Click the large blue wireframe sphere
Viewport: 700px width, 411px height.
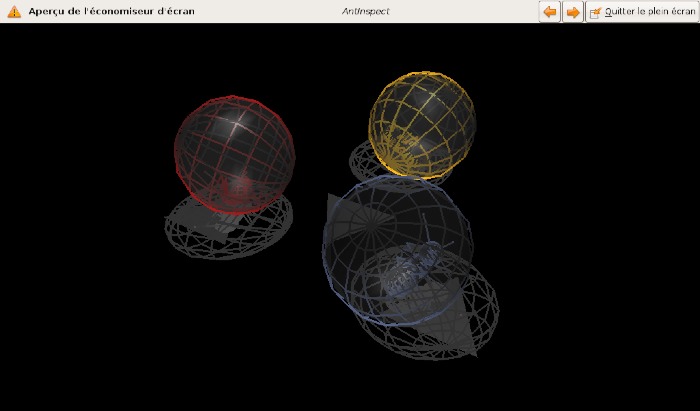click(x=397, y=250)
